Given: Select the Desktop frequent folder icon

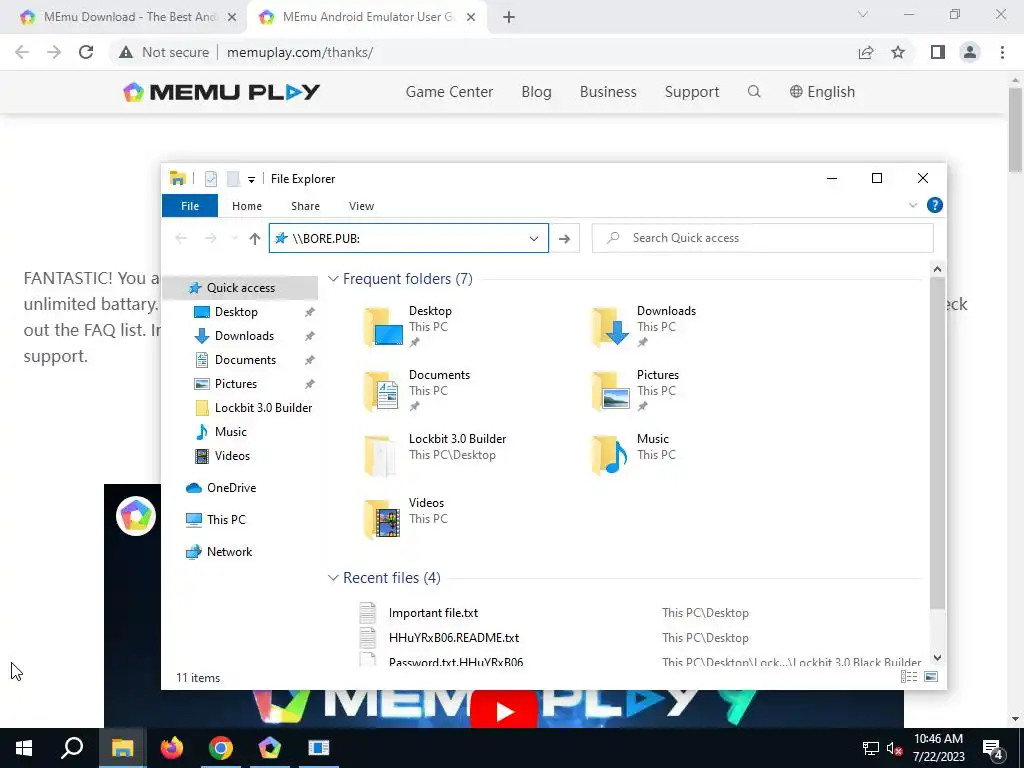Looking at the screenshot, I should click(x=383, y=327).
